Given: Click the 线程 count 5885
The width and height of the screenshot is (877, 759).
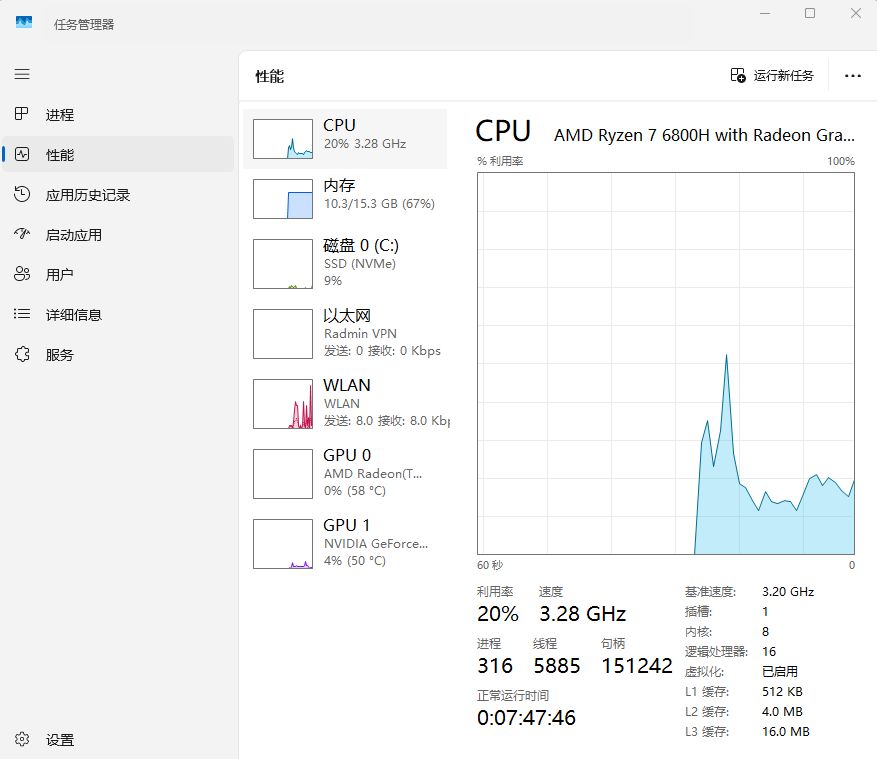Looking at the screenshot, I should (557, 666).
